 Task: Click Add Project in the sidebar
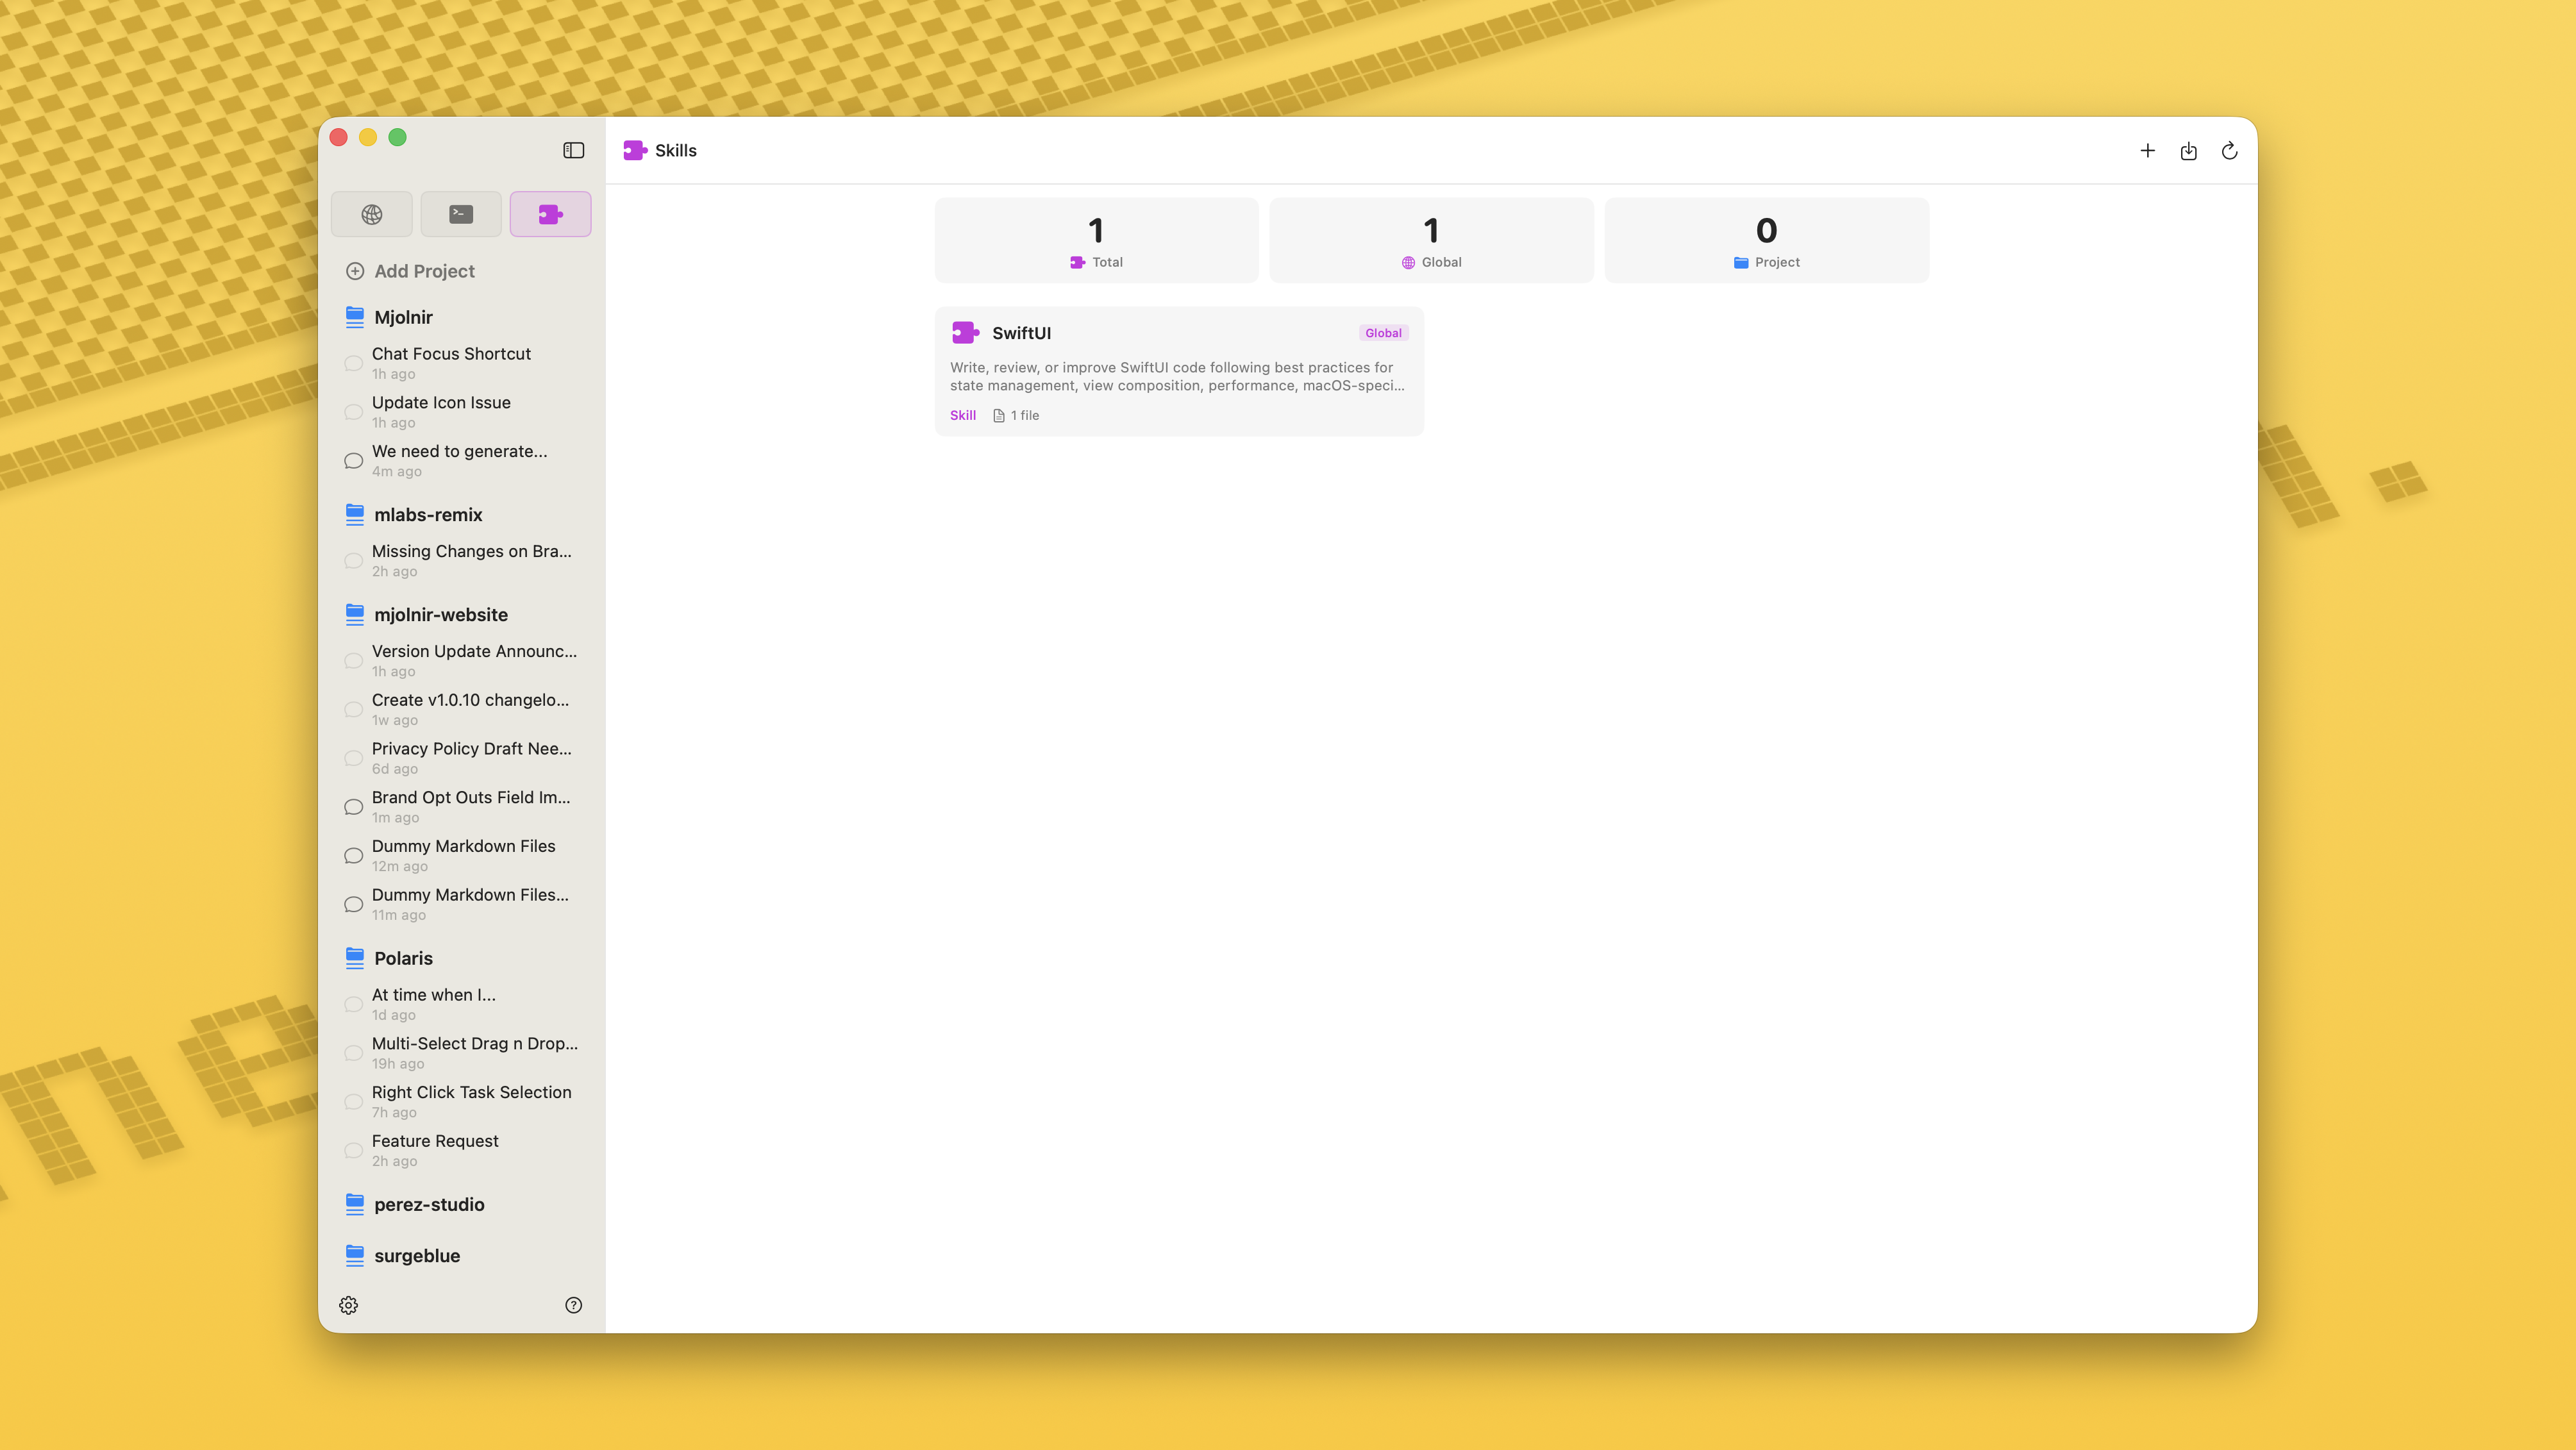(x=423, y=271)
